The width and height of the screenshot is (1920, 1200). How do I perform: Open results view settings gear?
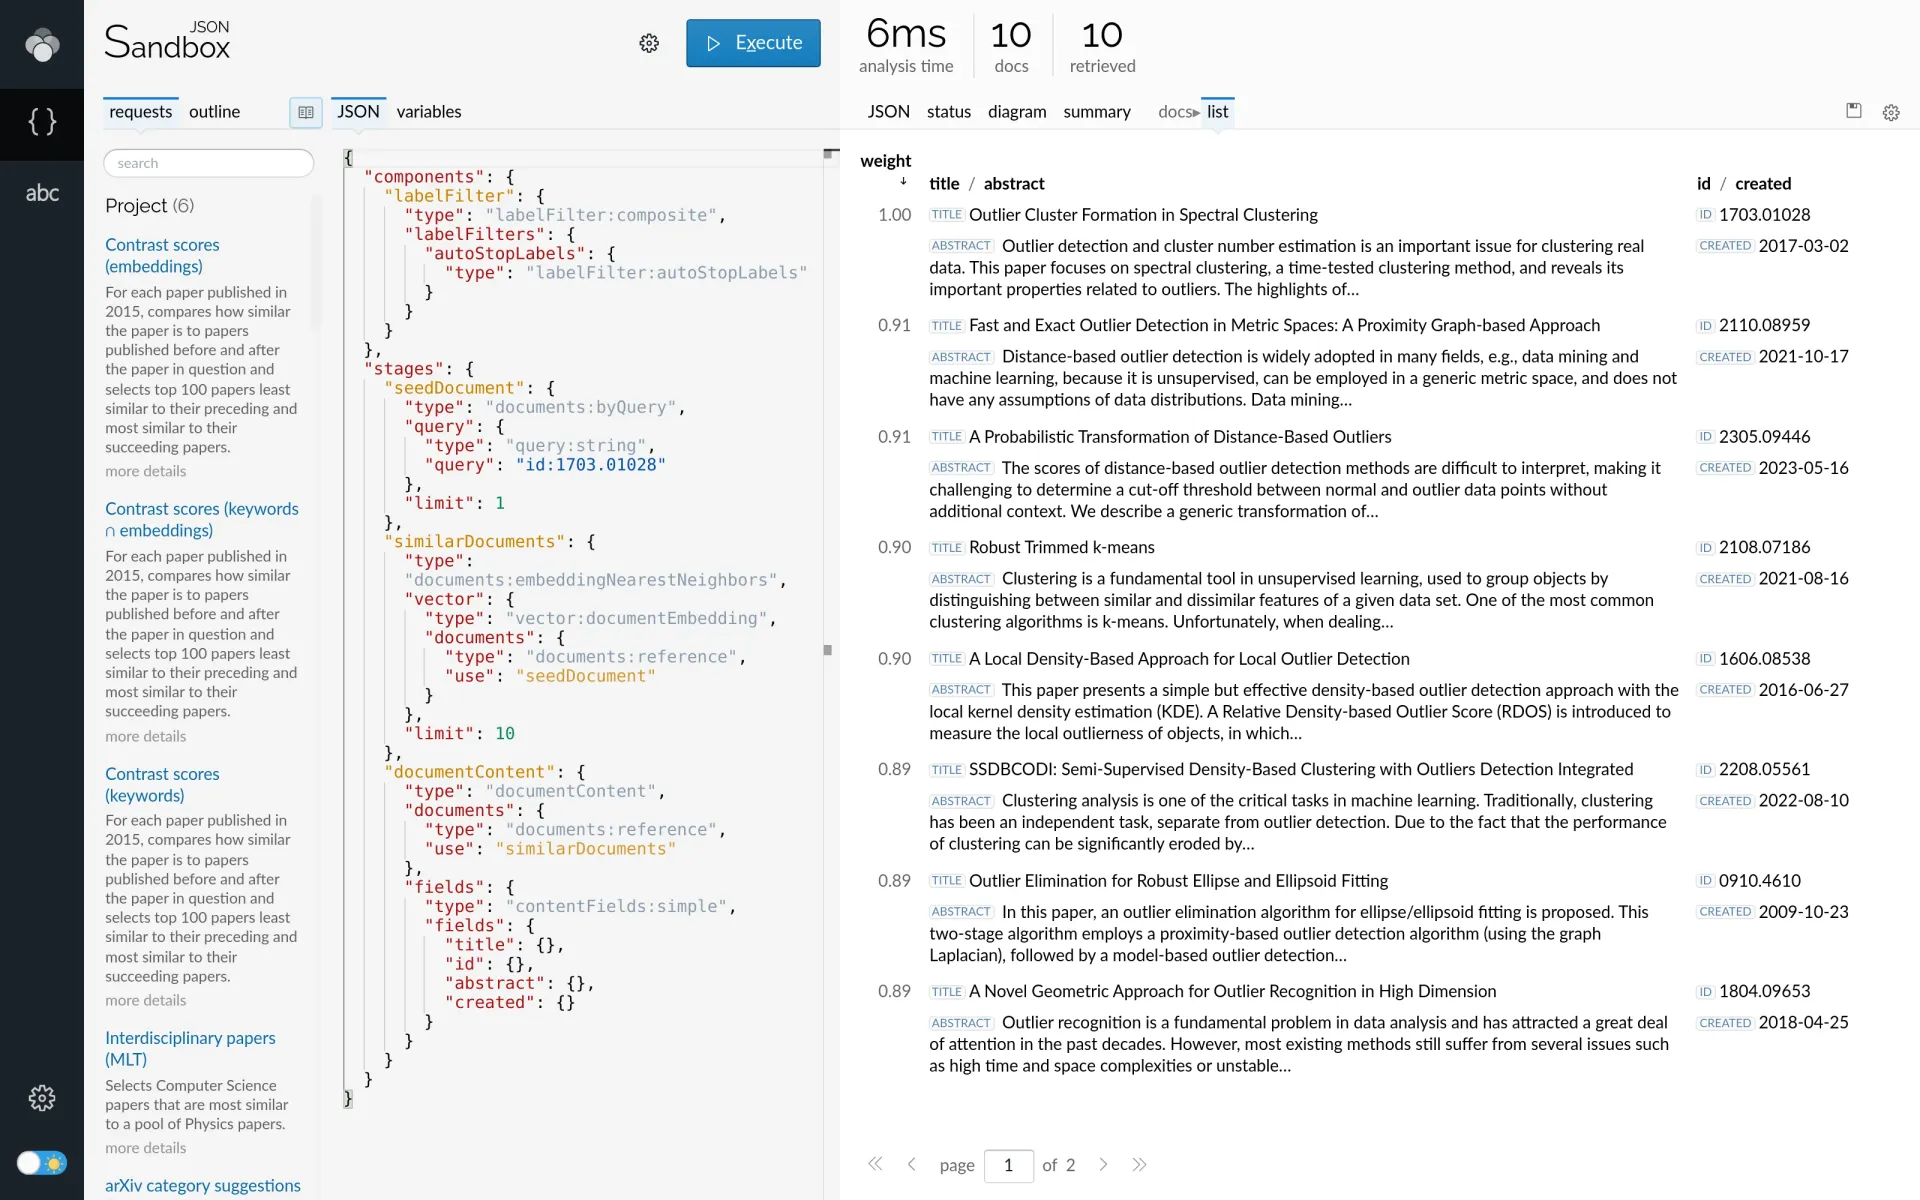1890,112
